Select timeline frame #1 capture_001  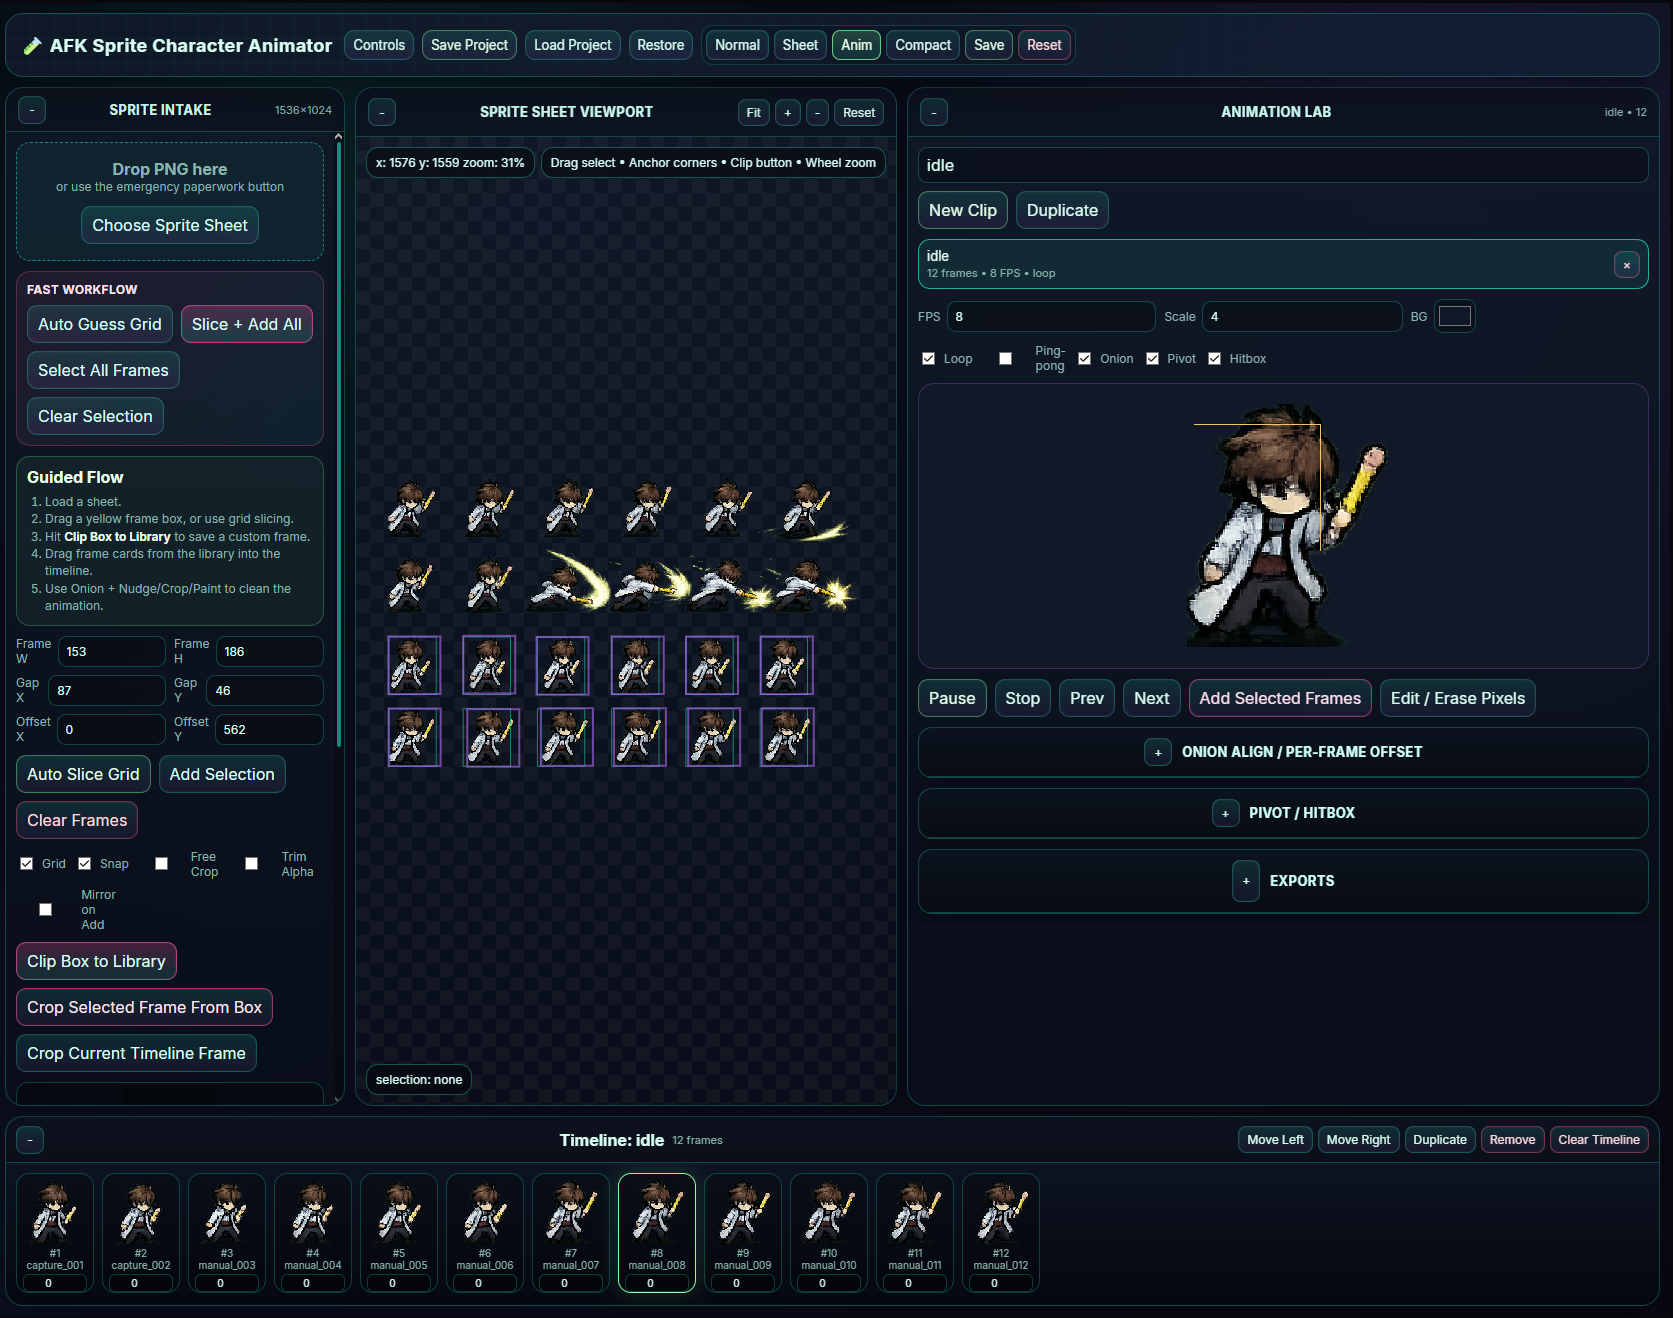pyautogui.click(x=55, y=1233)
